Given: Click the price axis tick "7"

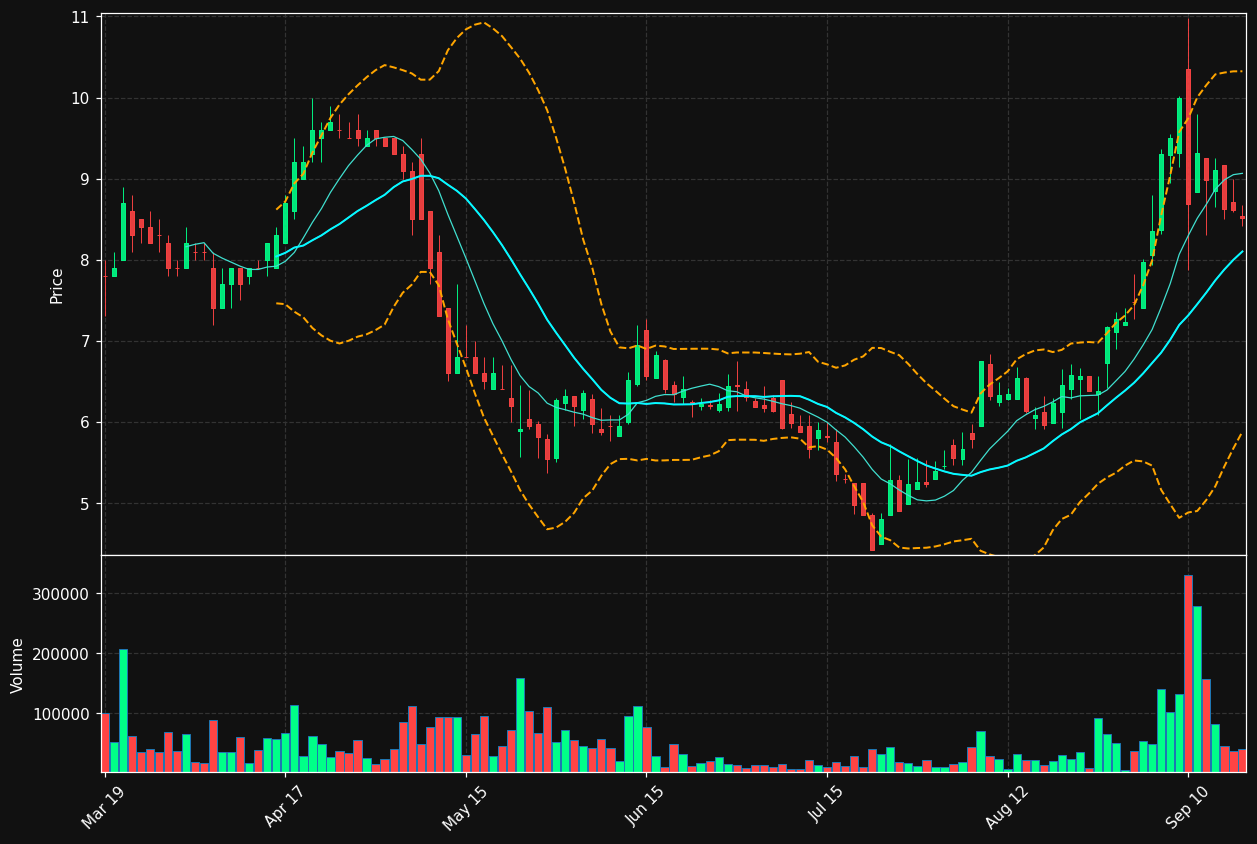Looking at the screenshot, I should pyautogui.click(x=84, y=342).
